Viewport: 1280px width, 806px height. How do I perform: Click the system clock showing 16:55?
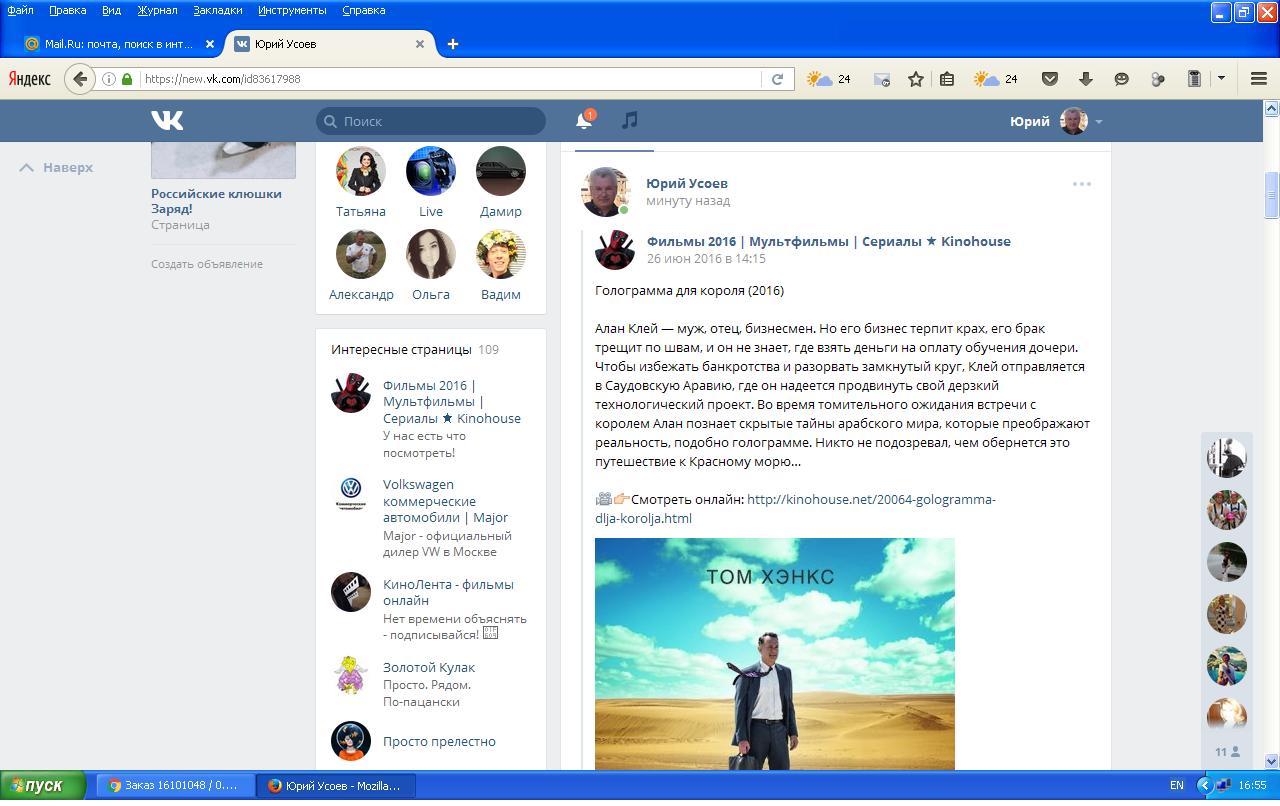(1252, 786)
